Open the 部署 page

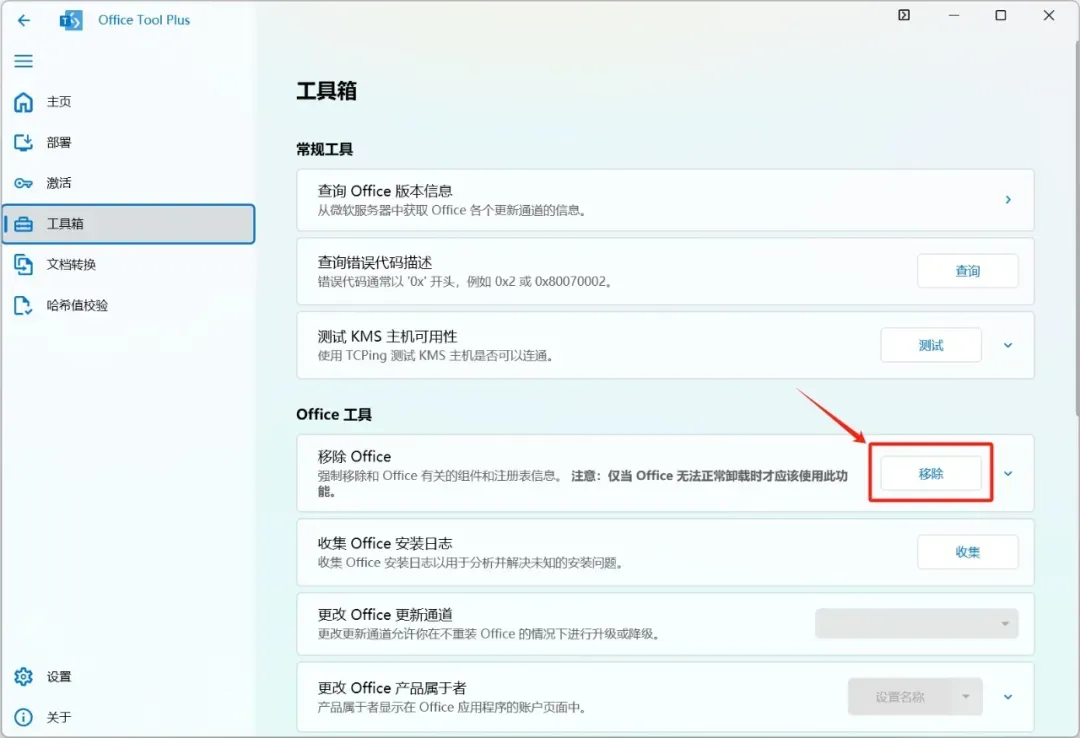[x=128, y=143]
